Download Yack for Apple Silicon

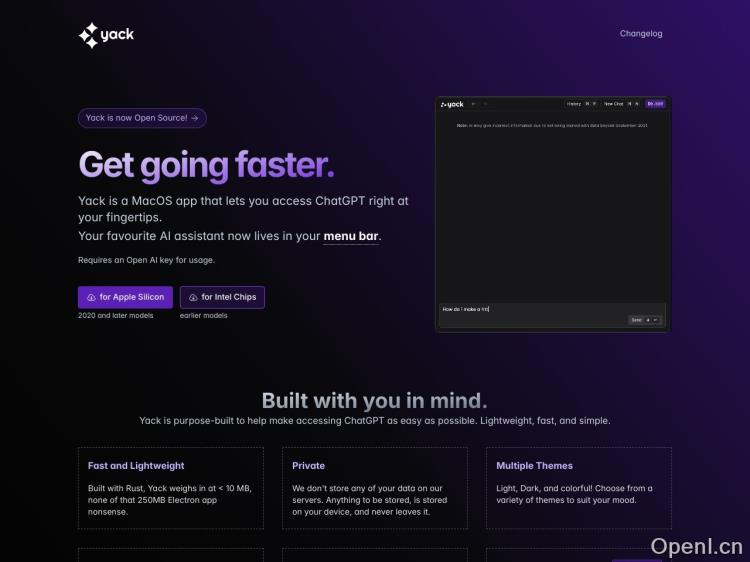[125, 297]
